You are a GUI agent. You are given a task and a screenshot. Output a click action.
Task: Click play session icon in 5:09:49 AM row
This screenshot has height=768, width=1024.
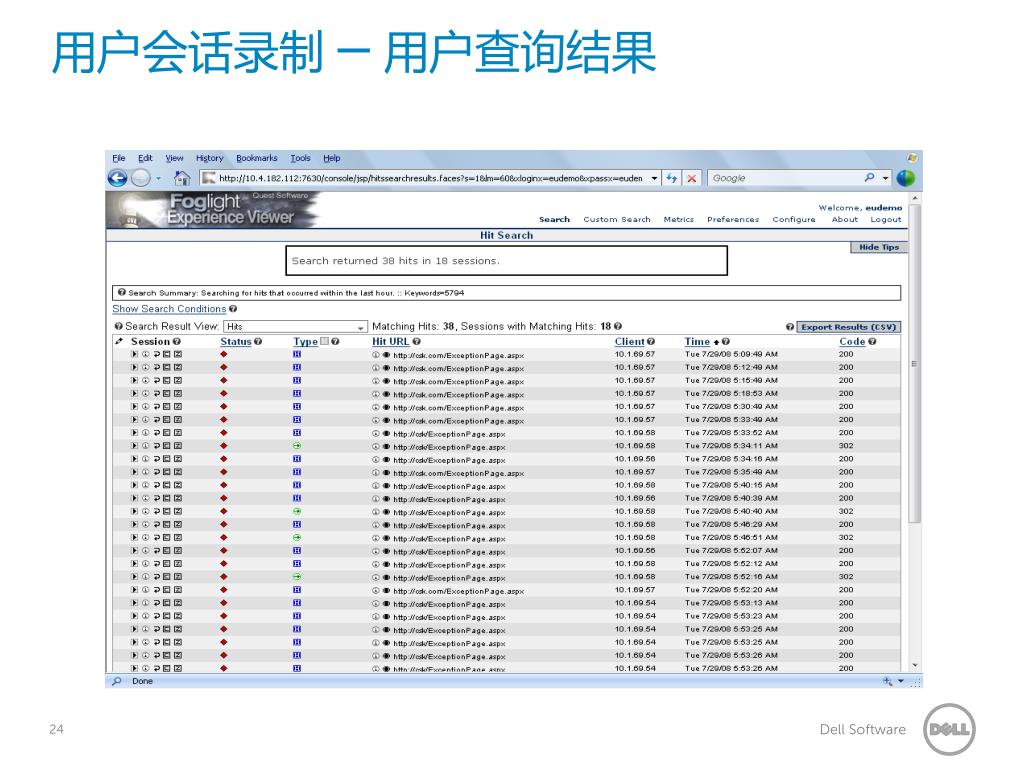coord(135,355)
